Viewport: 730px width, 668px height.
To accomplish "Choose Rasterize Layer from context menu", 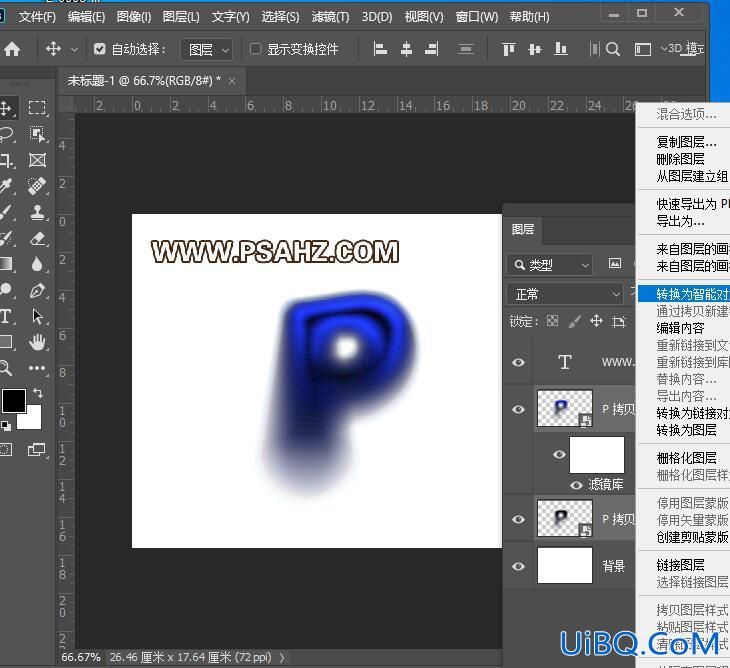I will [686, 458].
